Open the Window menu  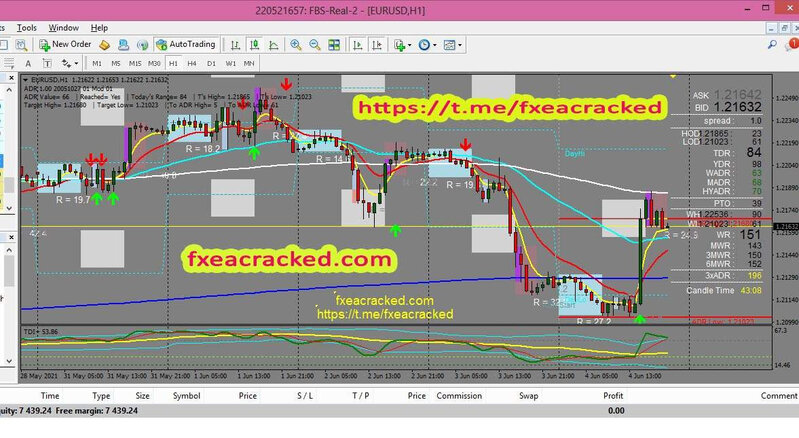(63, 28)
